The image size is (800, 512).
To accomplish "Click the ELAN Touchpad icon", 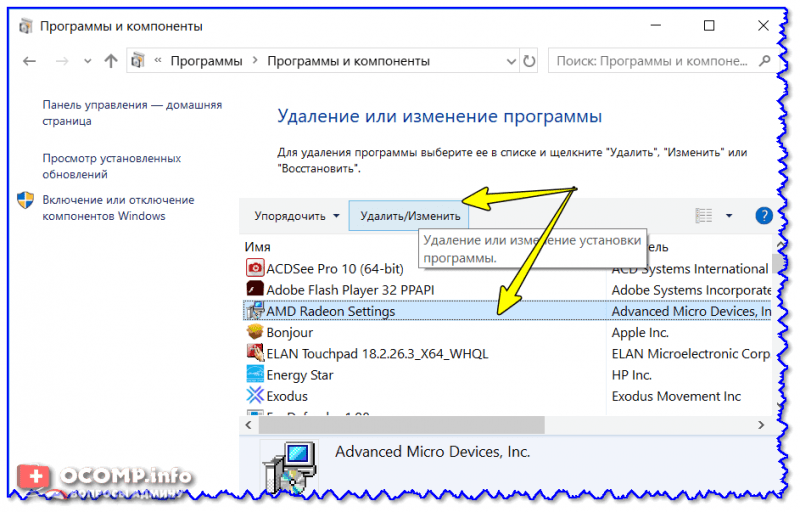I will pyautogui.click(x=255, y=352).
